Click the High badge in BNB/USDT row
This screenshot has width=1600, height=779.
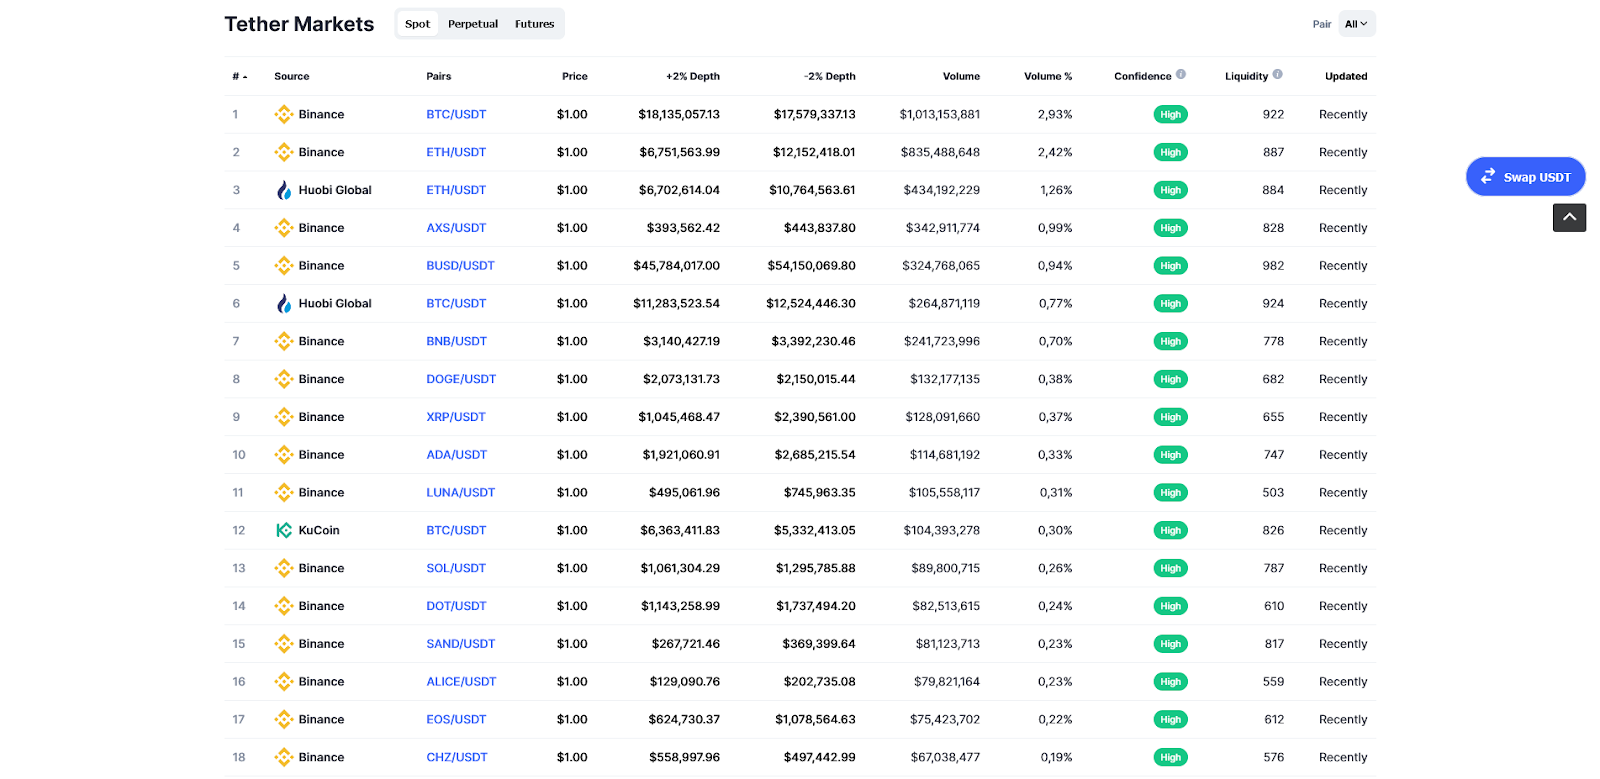coord(1170,341)
